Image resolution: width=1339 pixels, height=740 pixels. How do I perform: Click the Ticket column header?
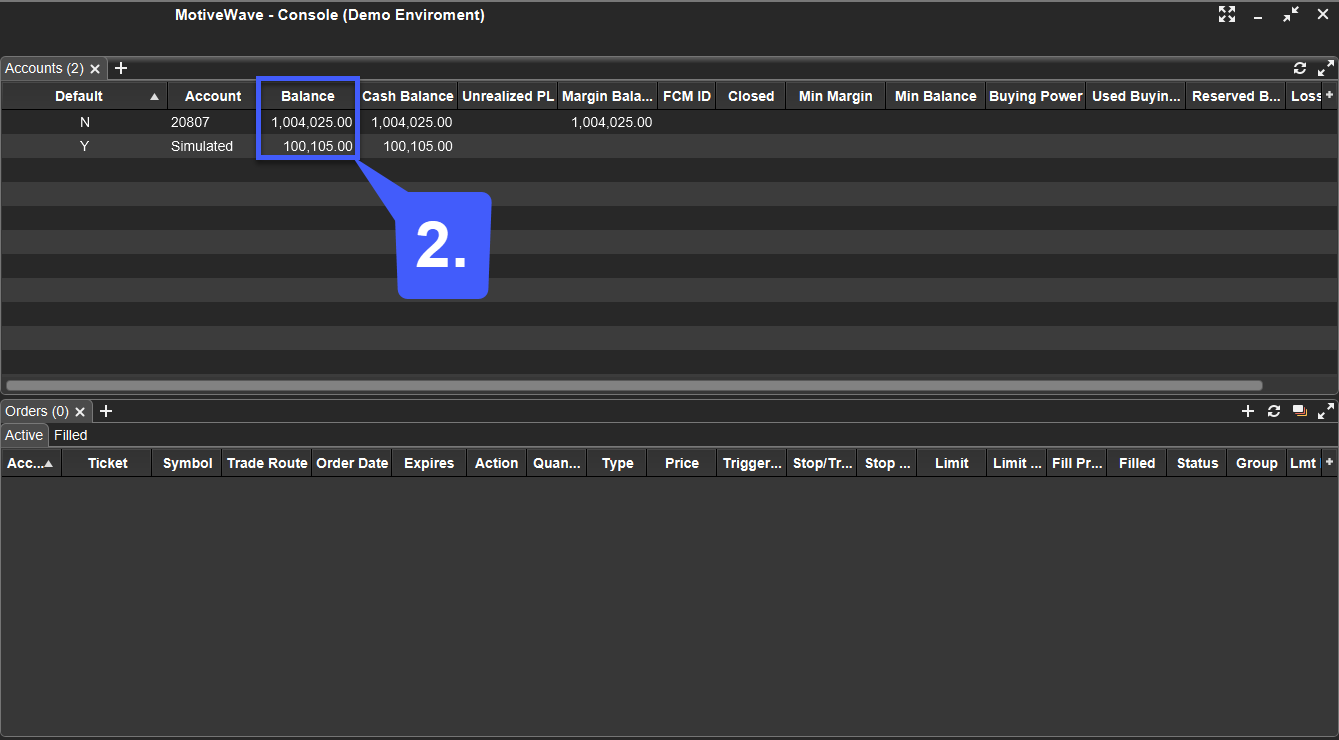point(107,463)
